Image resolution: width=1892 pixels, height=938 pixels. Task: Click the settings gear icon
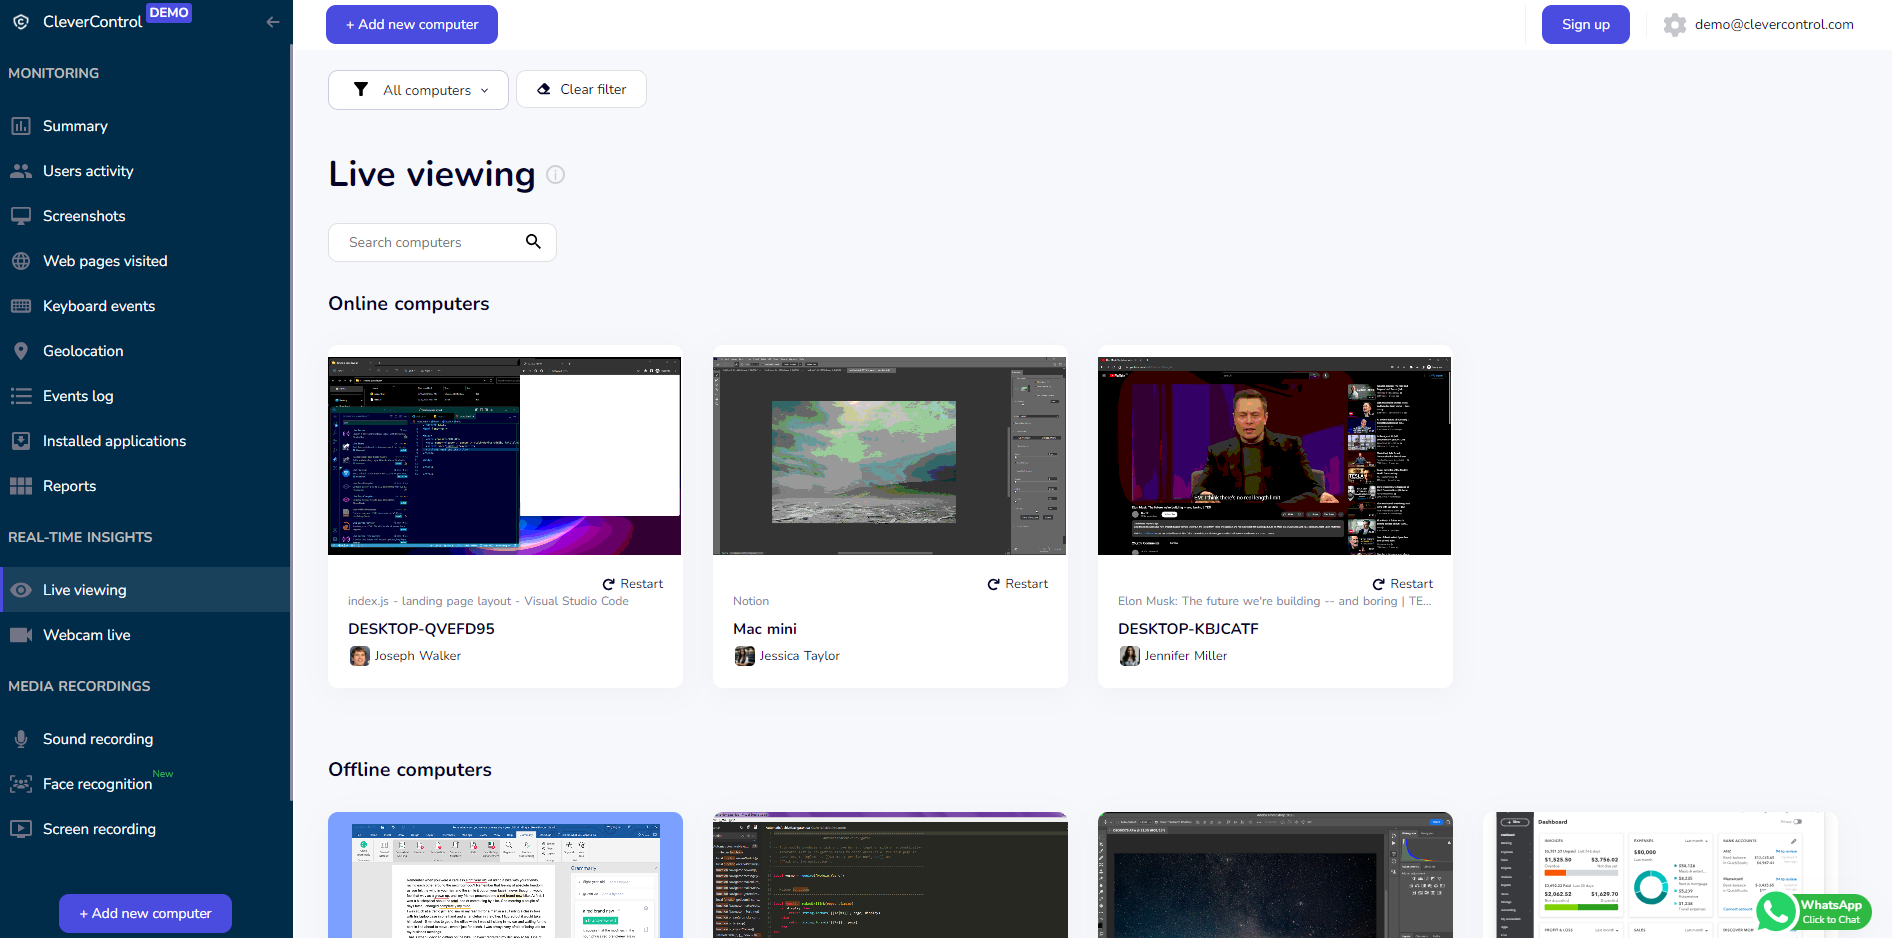pyautogui.click(x=1675, y=25)
